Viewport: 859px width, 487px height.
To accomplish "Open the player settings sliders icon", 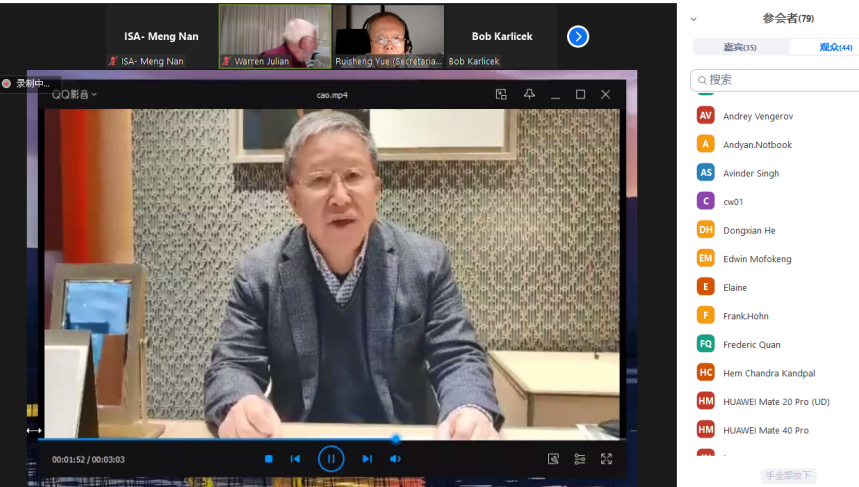I will coord(580,459).
